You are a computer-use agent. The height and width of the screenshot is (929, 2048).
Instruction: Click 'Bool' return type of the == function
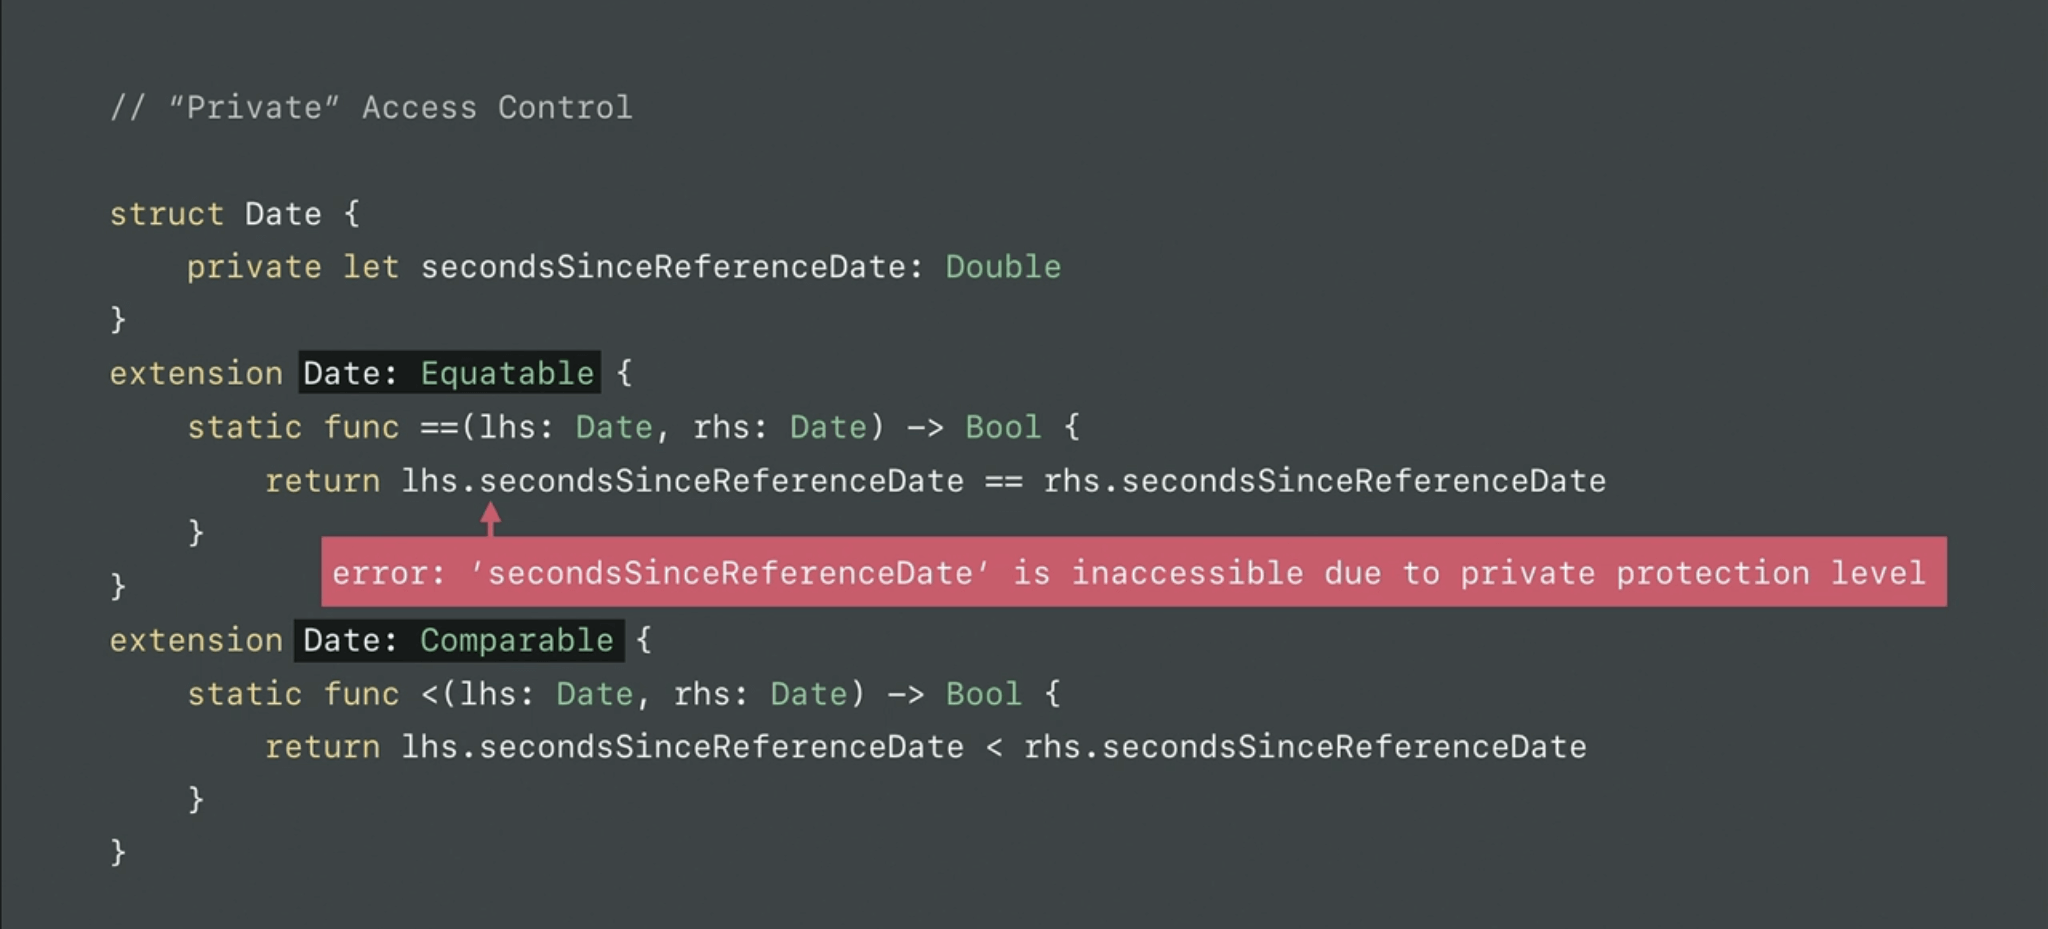pos(1003,428)
